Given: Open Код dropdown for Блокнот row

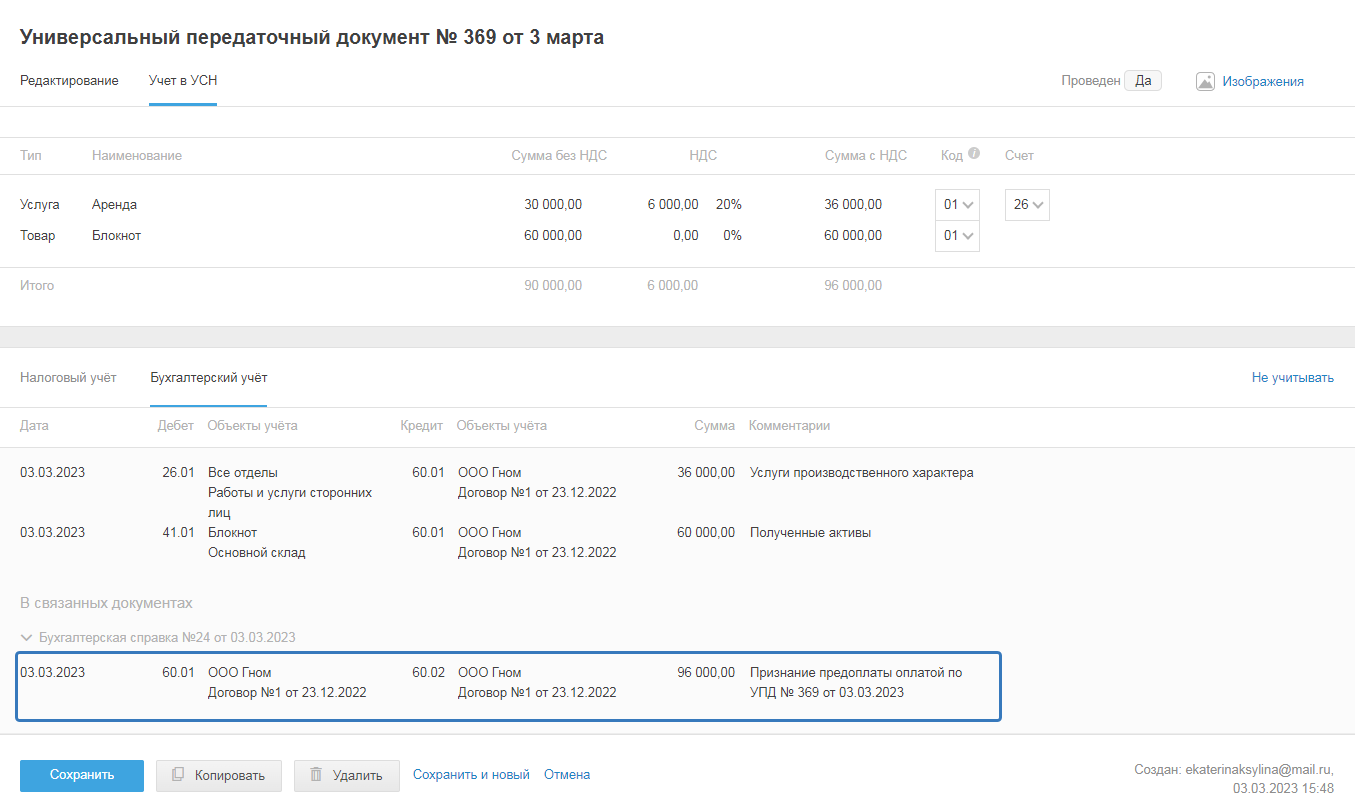Looking at the screenshot, I should pos(957,236).
